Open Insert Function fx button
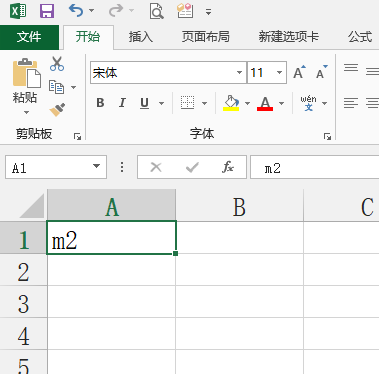 tap(228, 167)
